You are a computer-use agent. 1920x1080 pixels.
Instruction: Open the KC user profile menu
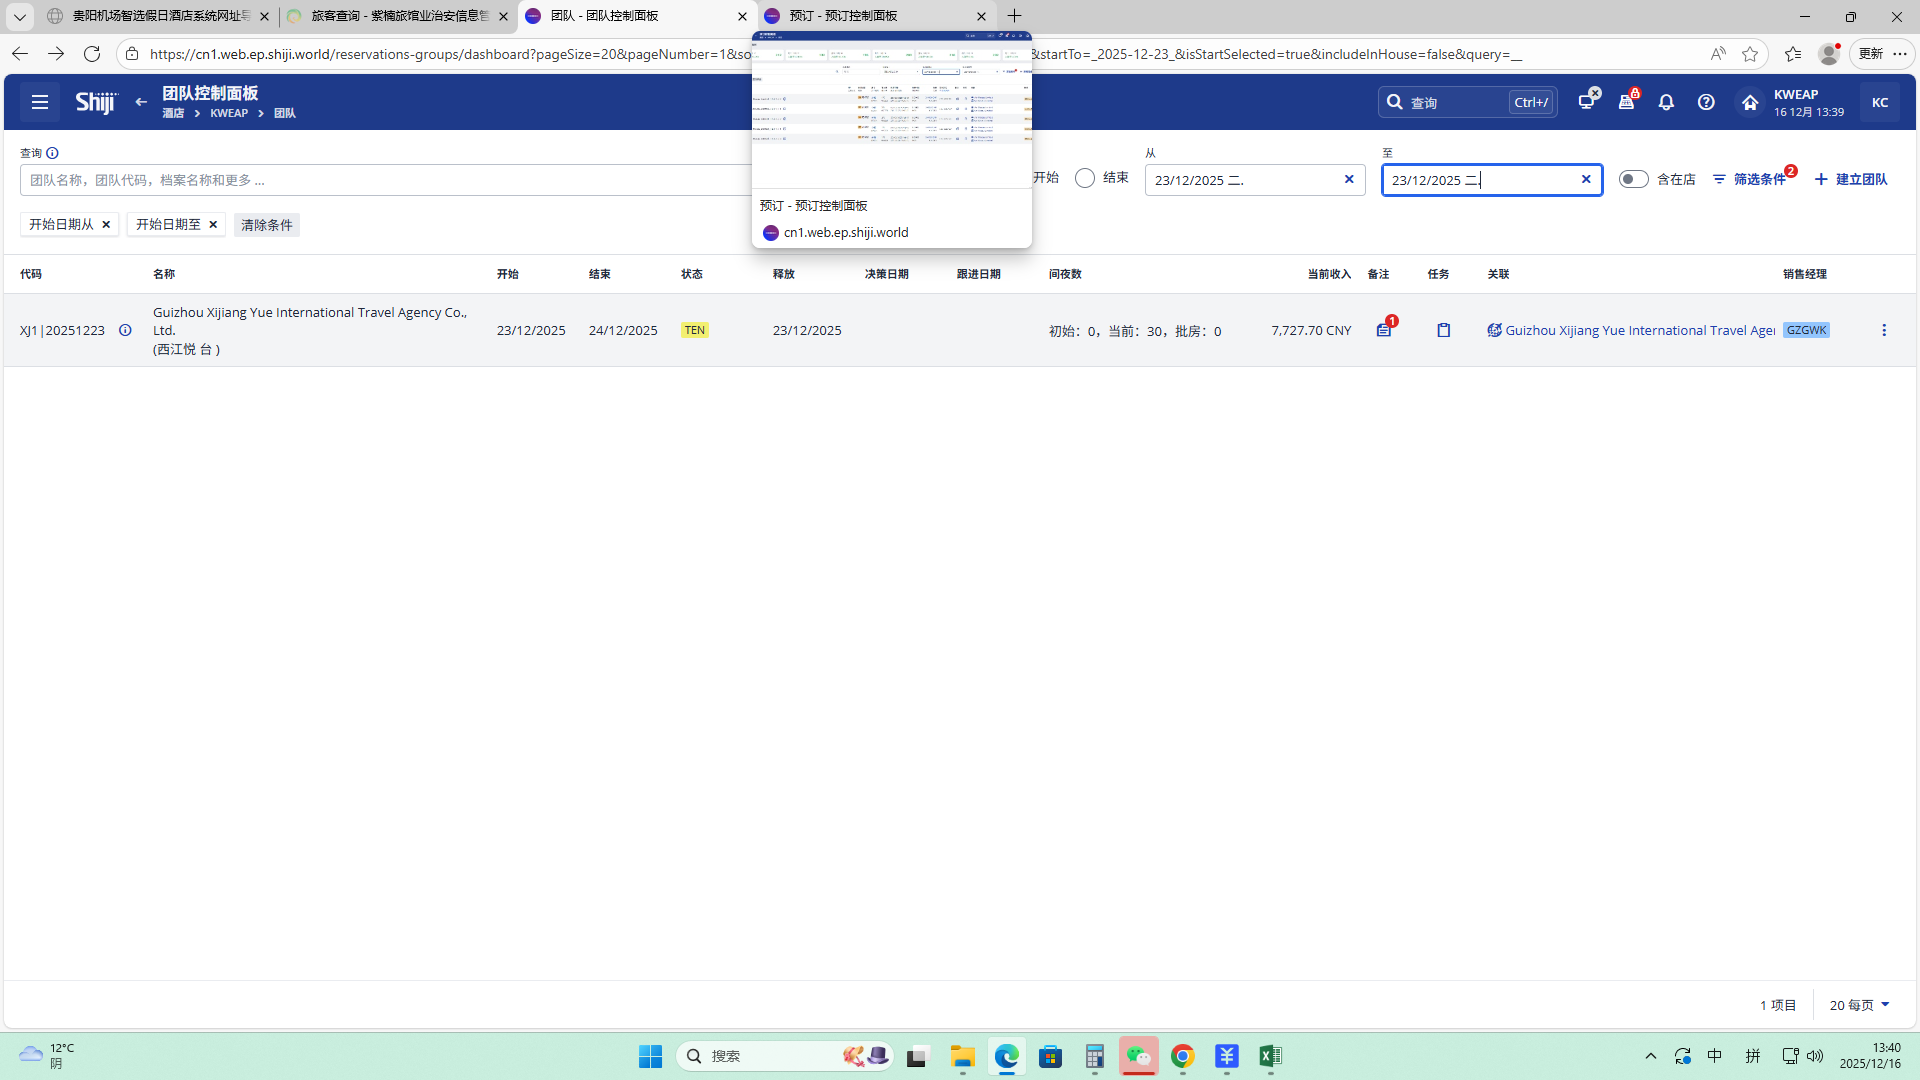tap(1880, 102)
